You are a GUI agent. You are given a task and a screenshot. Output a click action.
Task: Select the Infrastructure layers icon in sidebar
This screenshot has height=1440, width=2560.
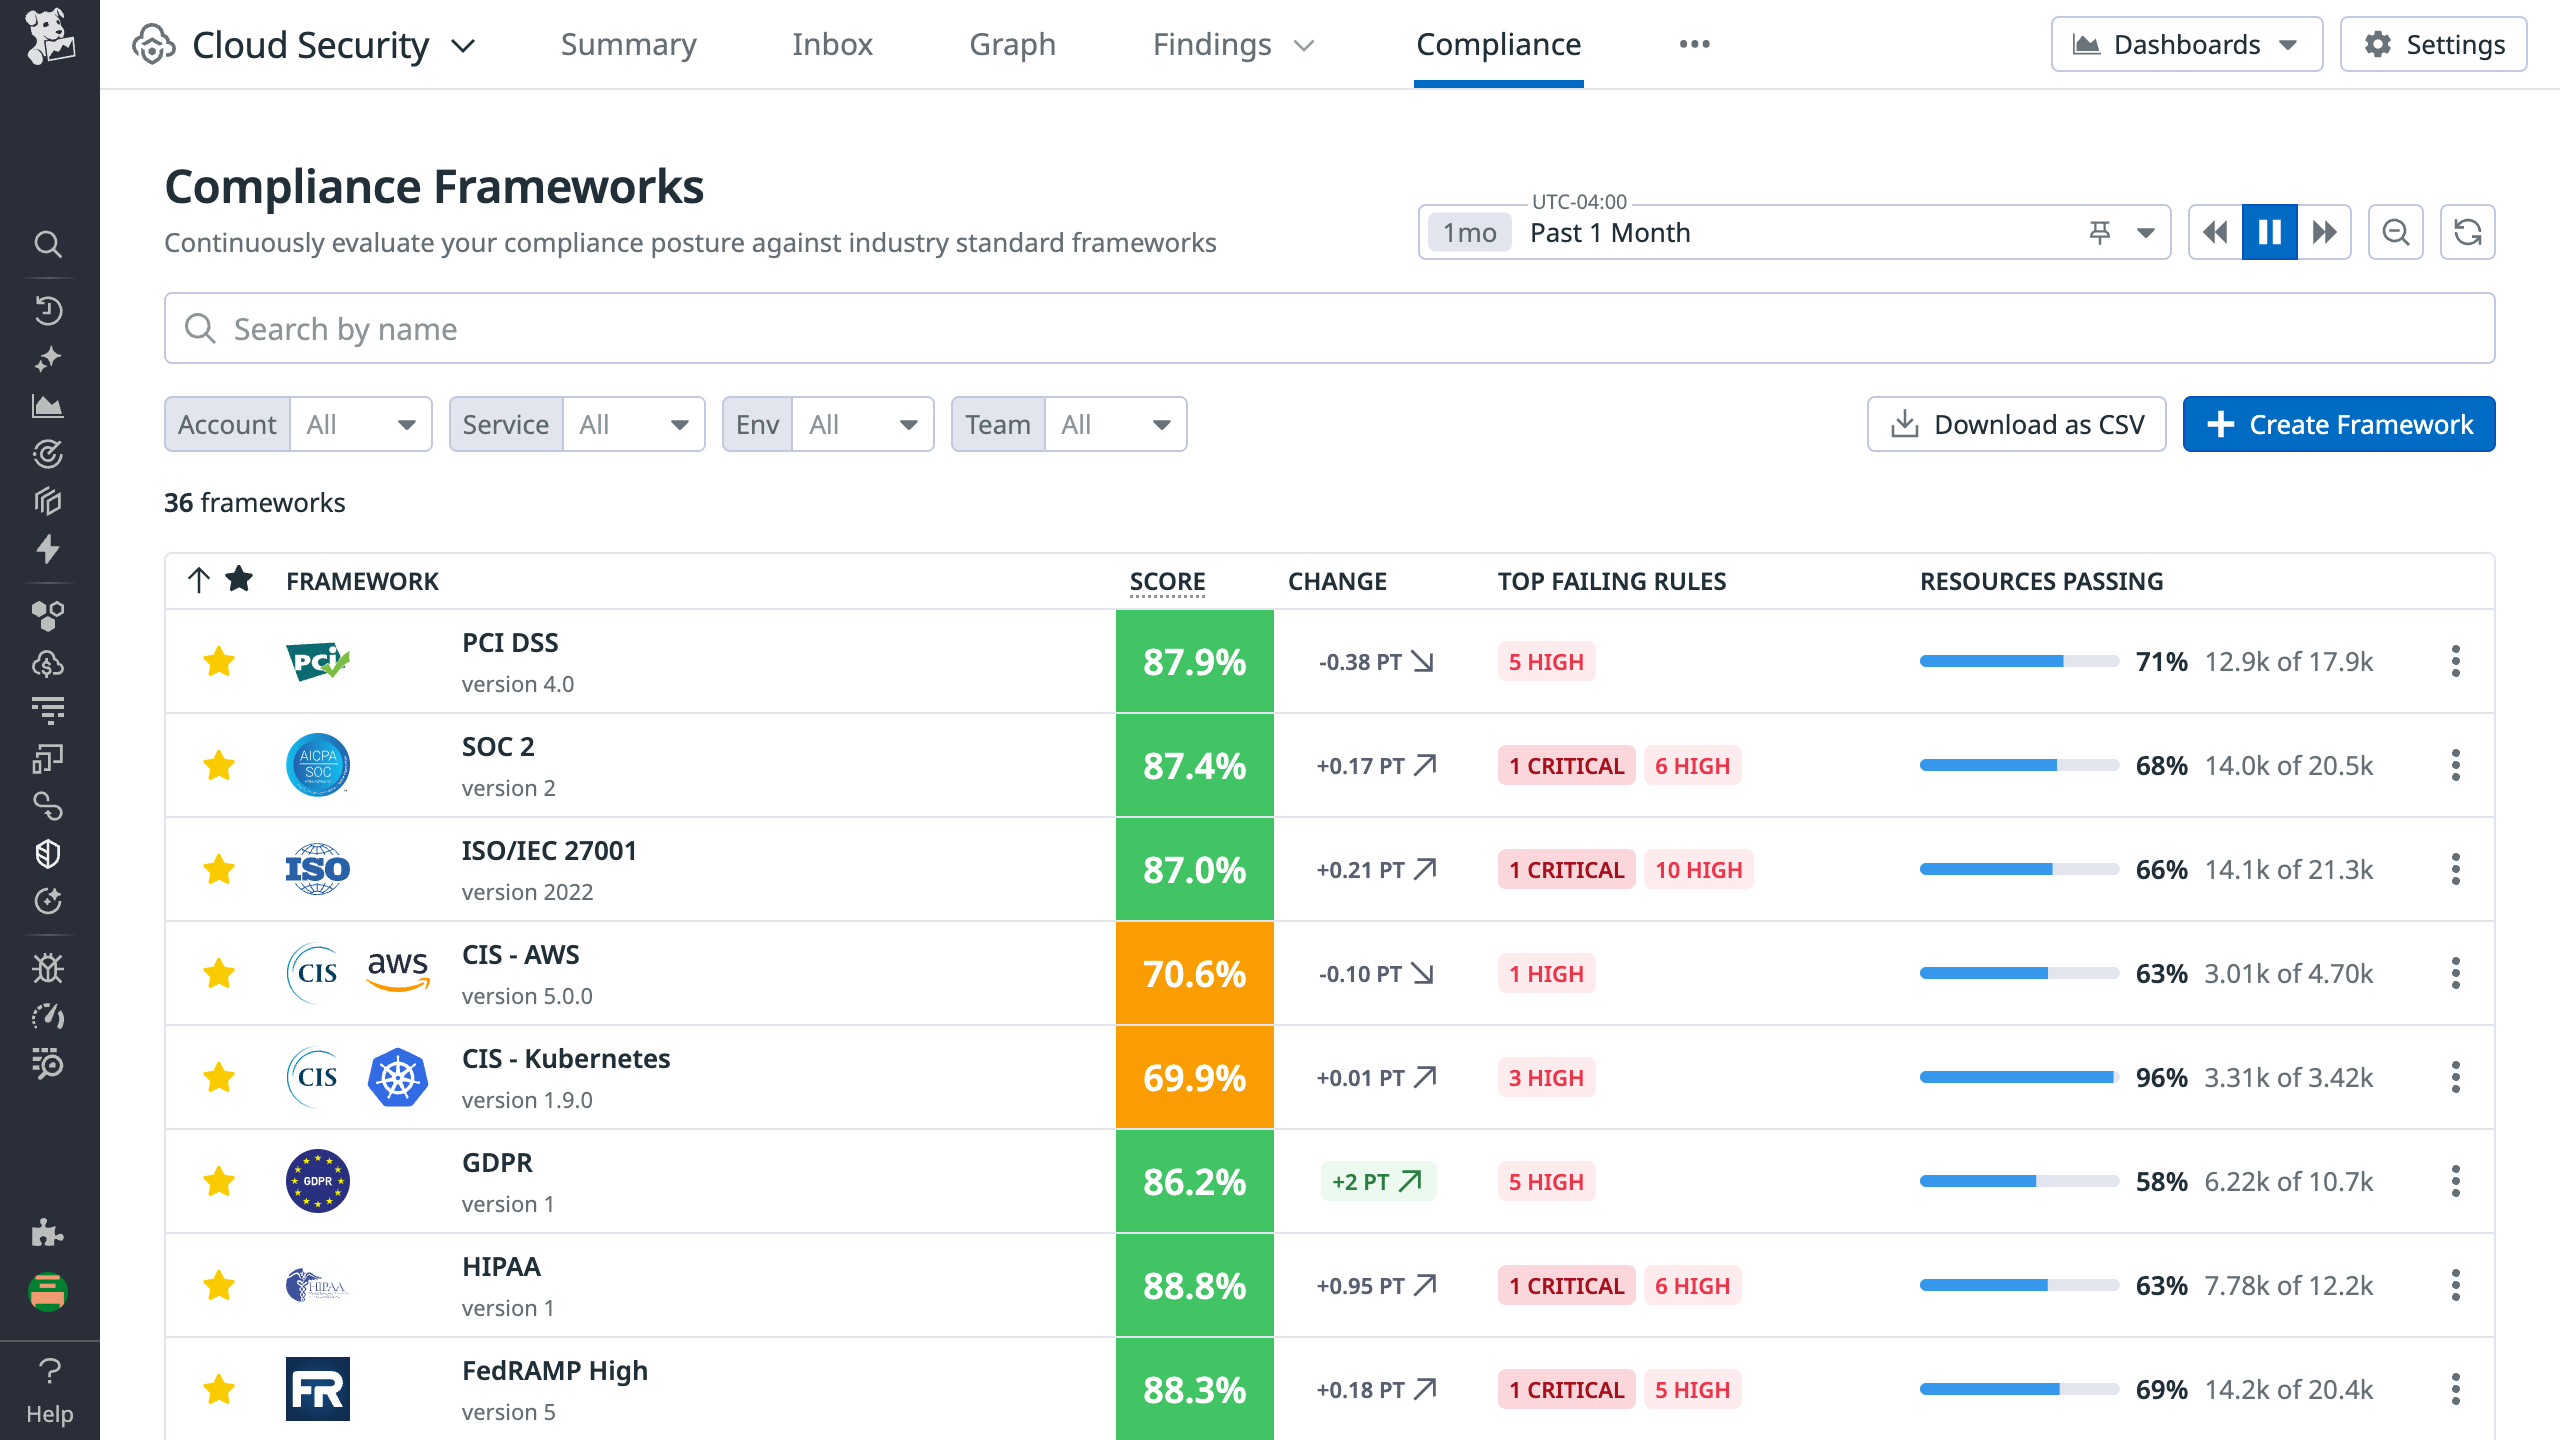pos(49,501)
